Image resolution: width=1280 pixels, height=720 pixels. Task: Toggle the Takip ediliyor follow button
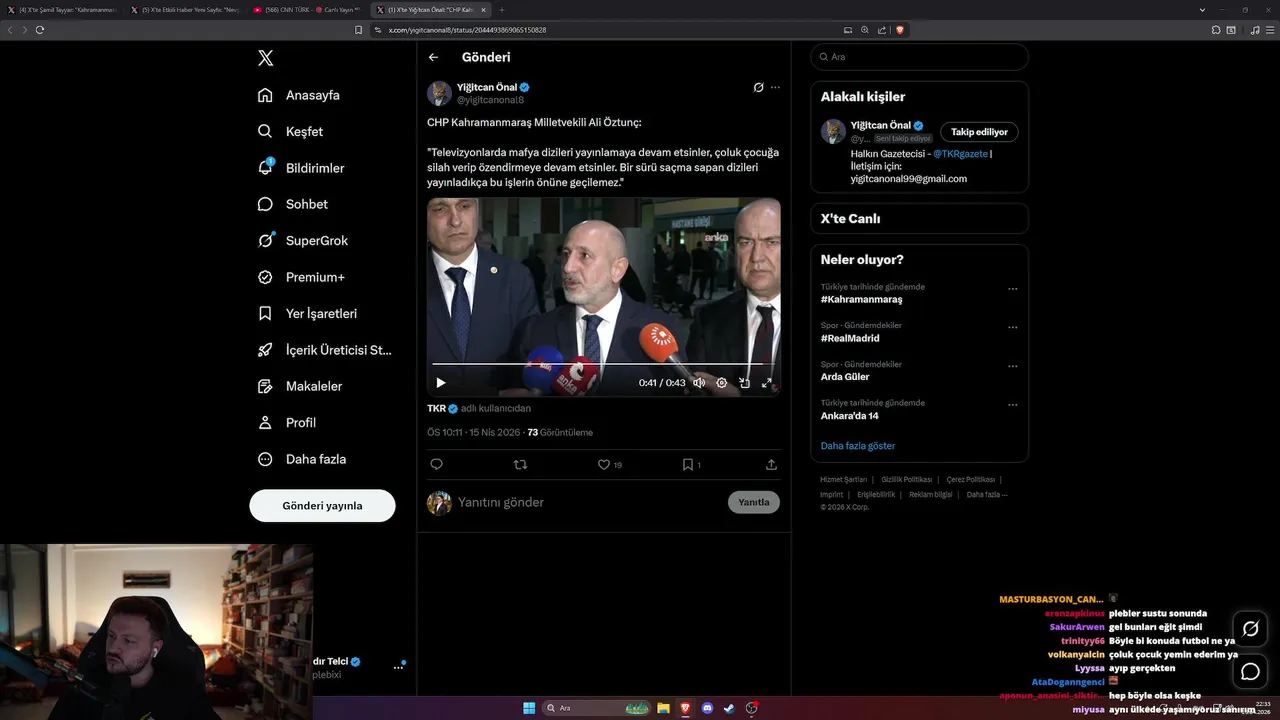pos(979,132)
